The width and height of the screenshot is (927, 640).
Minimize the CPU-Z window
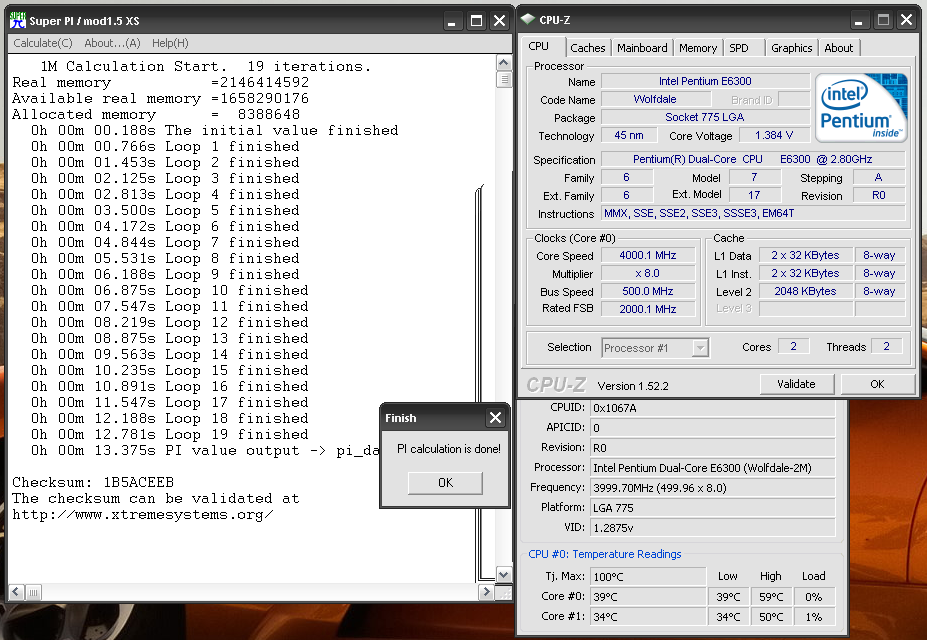pyautogui.click(x=858, y=21)
